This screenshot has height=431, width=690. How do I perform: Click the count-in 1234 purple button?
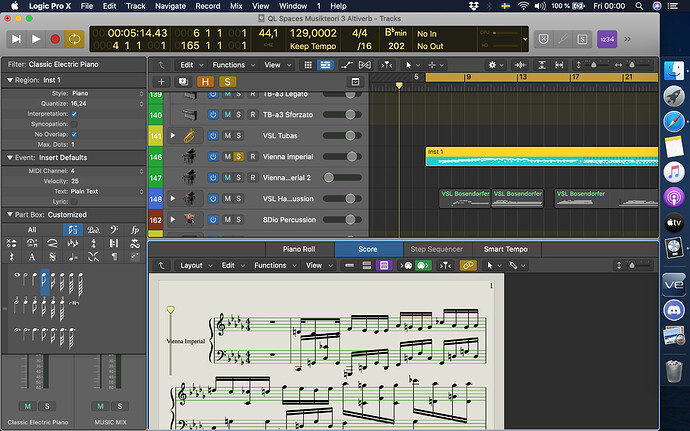click(608, 39)
